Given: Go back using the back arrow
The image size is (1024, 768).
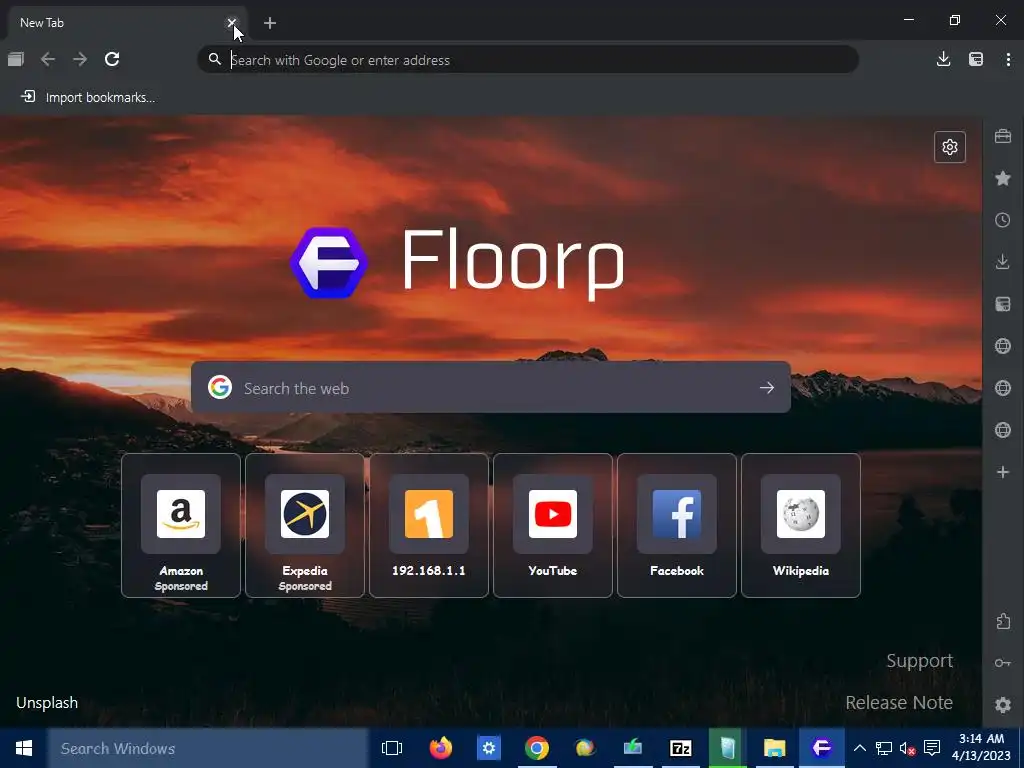Looking at the screenshot, I should coord(48,59).
